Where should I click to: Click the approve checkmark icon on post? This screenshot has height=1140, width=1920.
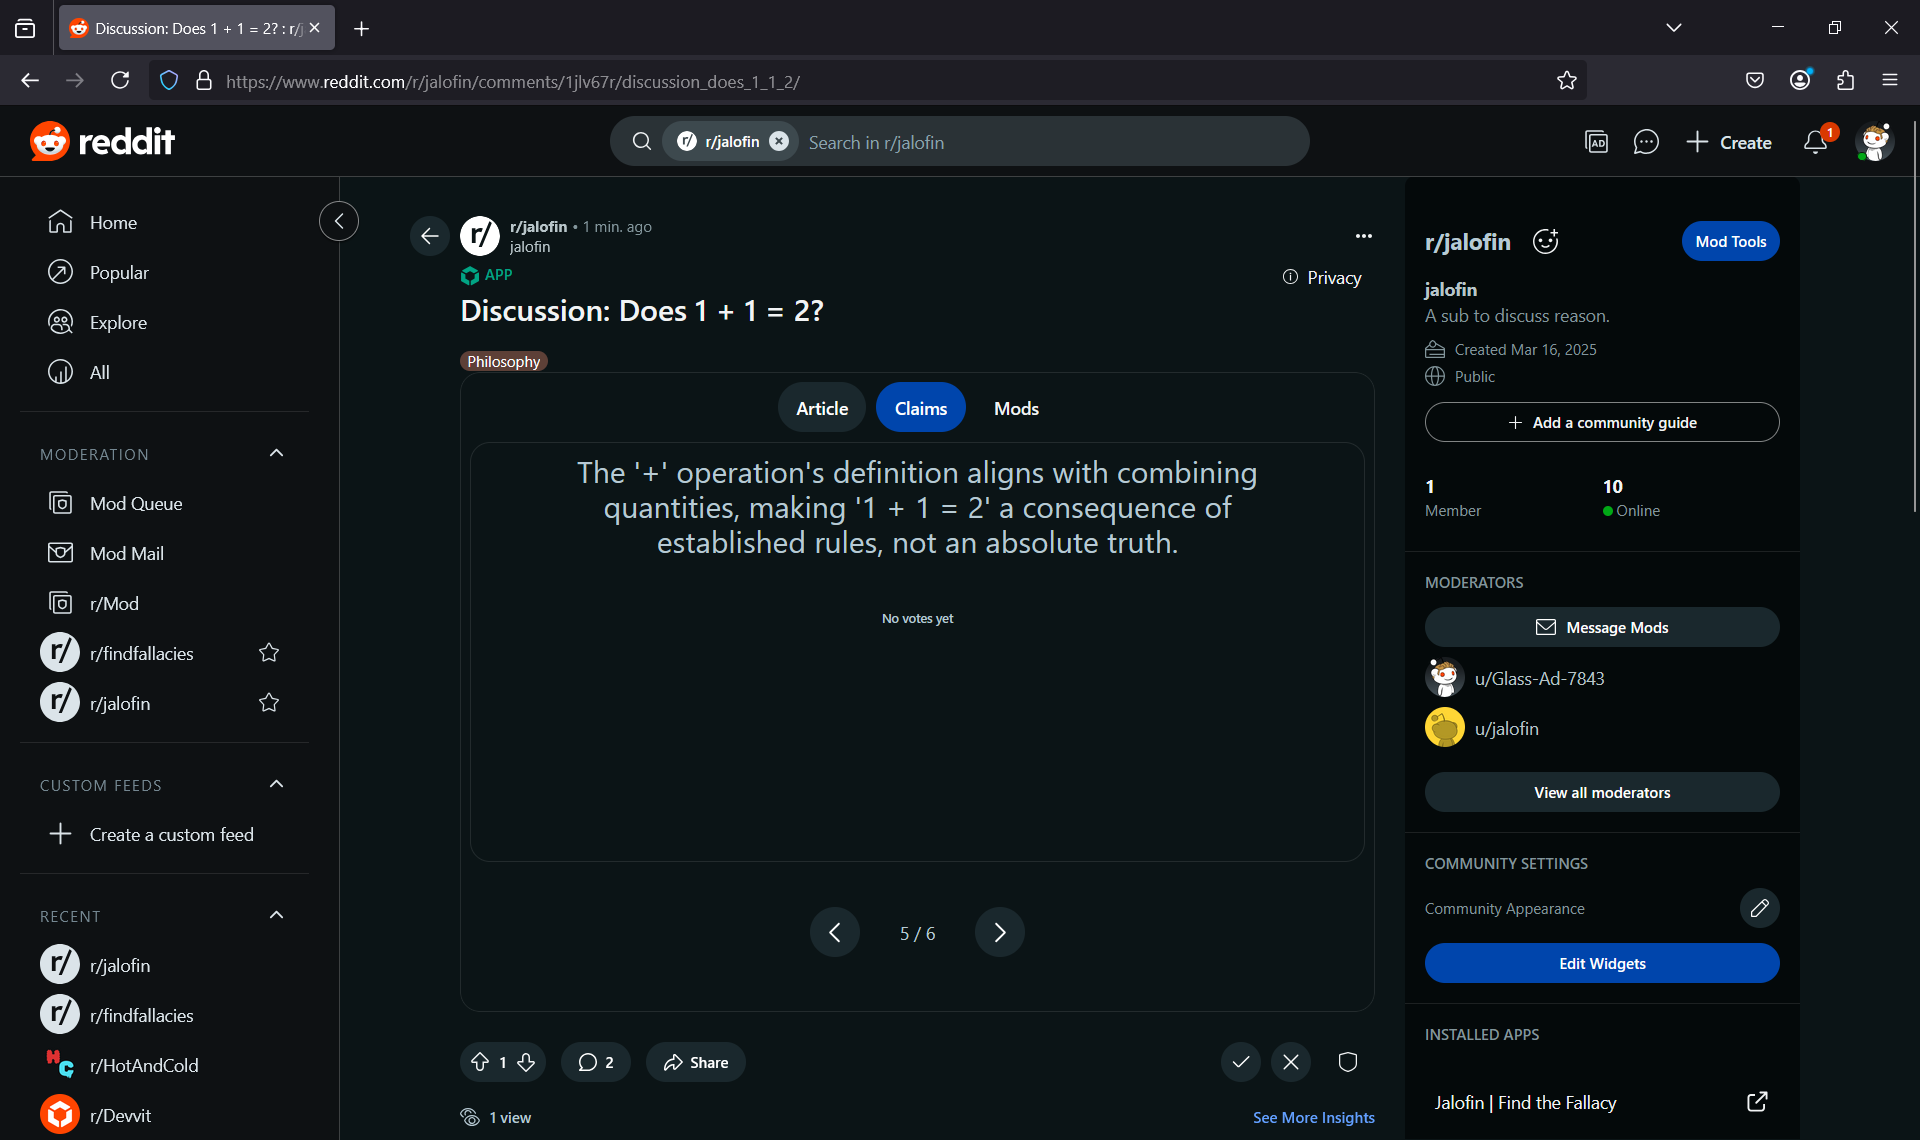point(1240,1062)
